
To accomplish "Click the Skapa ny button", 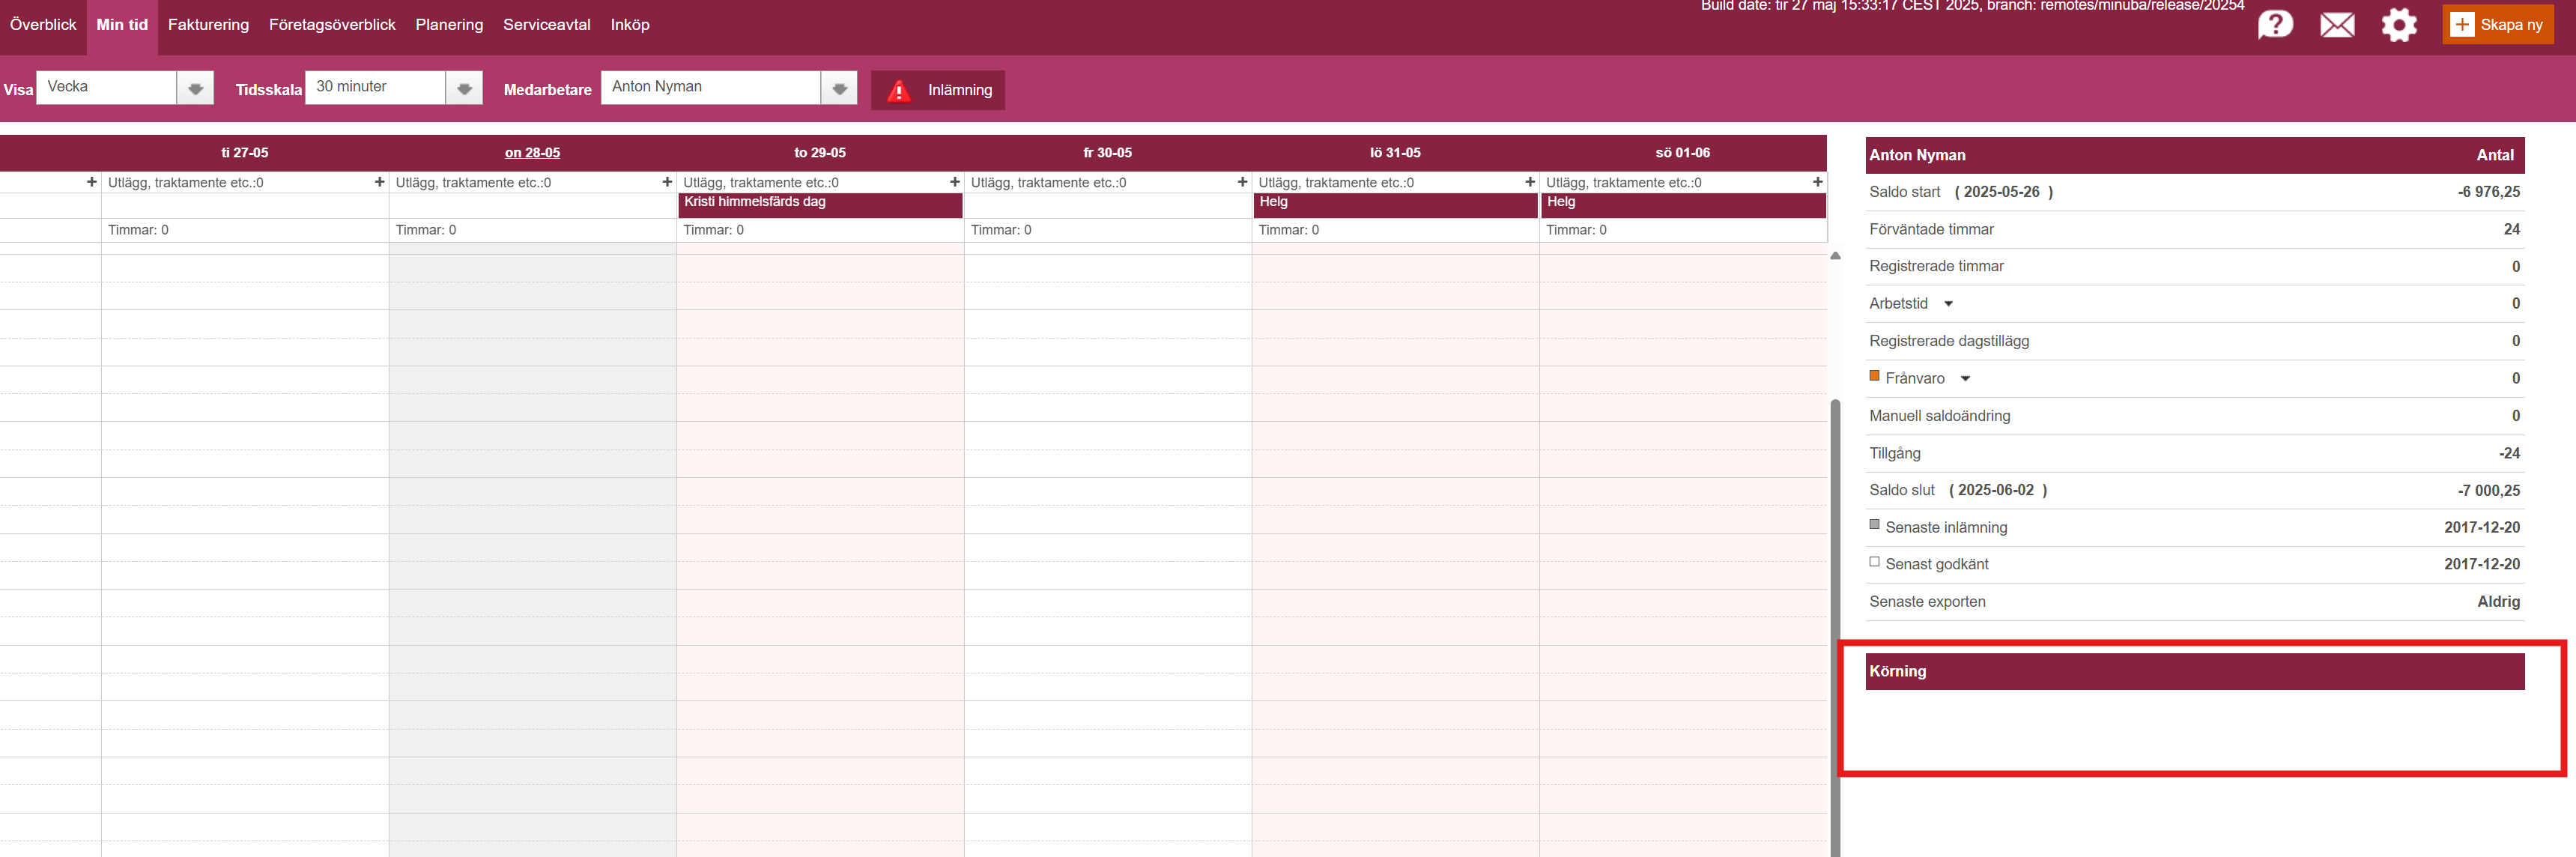I will pos(2497,24).
